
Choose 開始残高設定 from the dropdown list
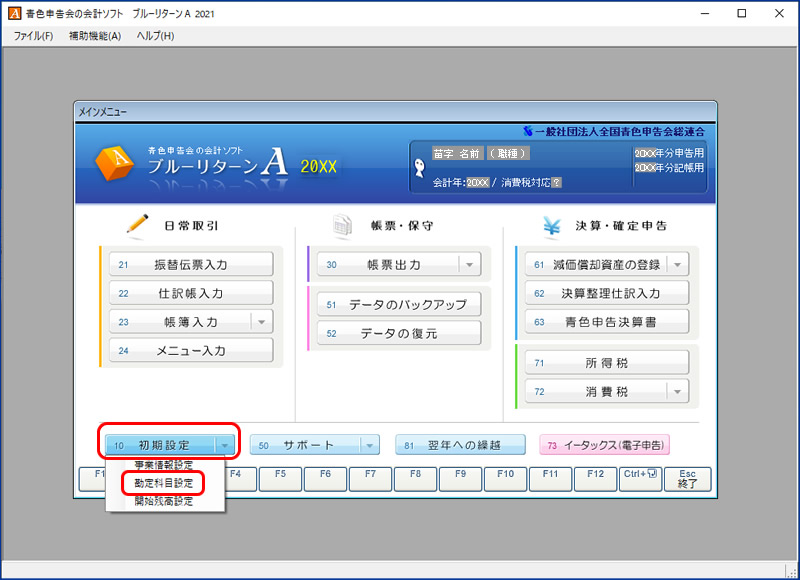point(164,501)
